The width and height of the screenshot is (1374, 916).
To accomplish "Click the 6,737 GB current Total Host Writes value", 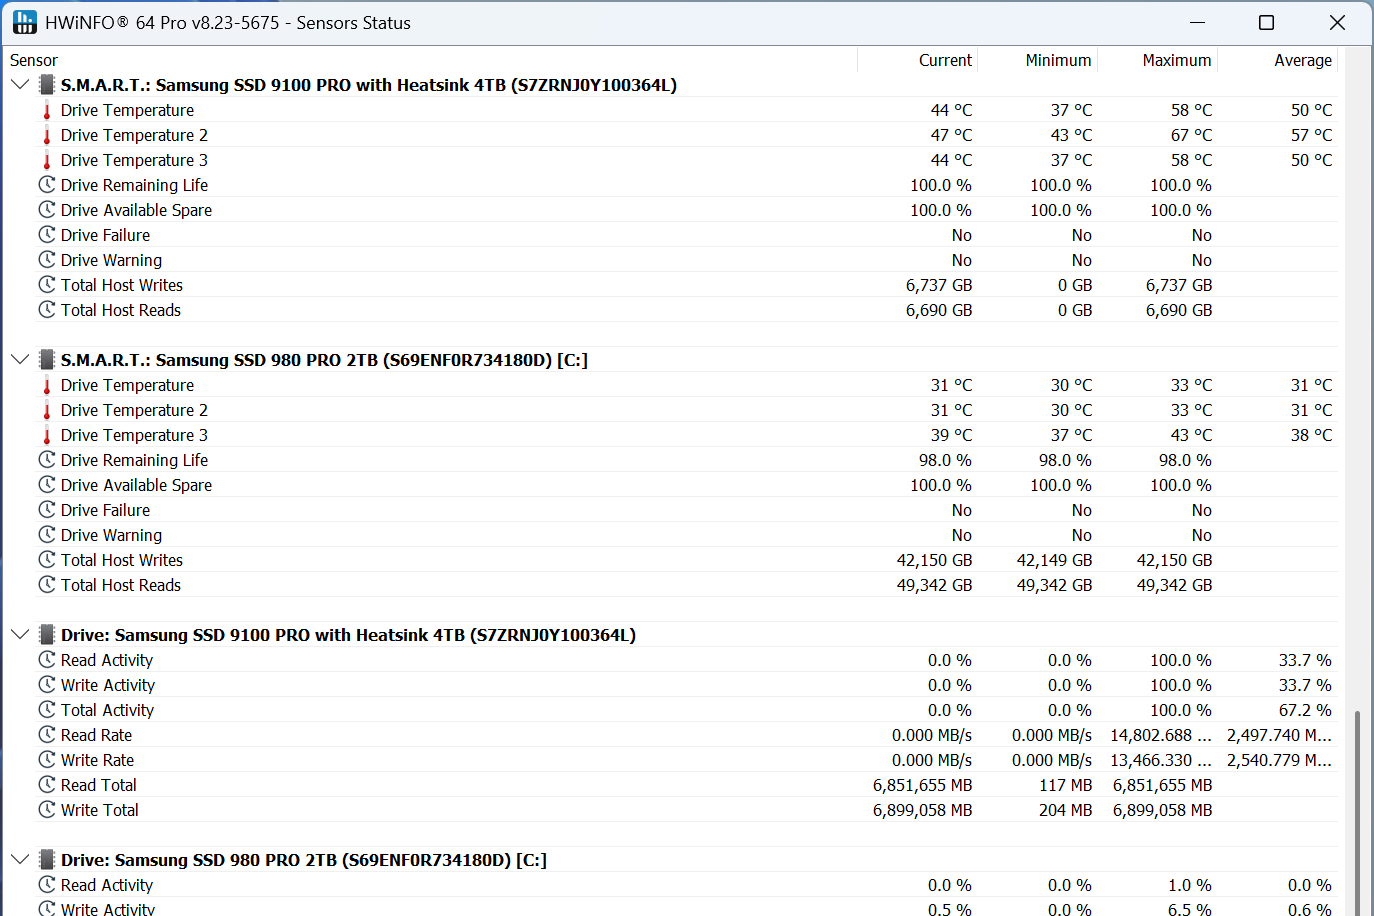I will coord(939,285).
